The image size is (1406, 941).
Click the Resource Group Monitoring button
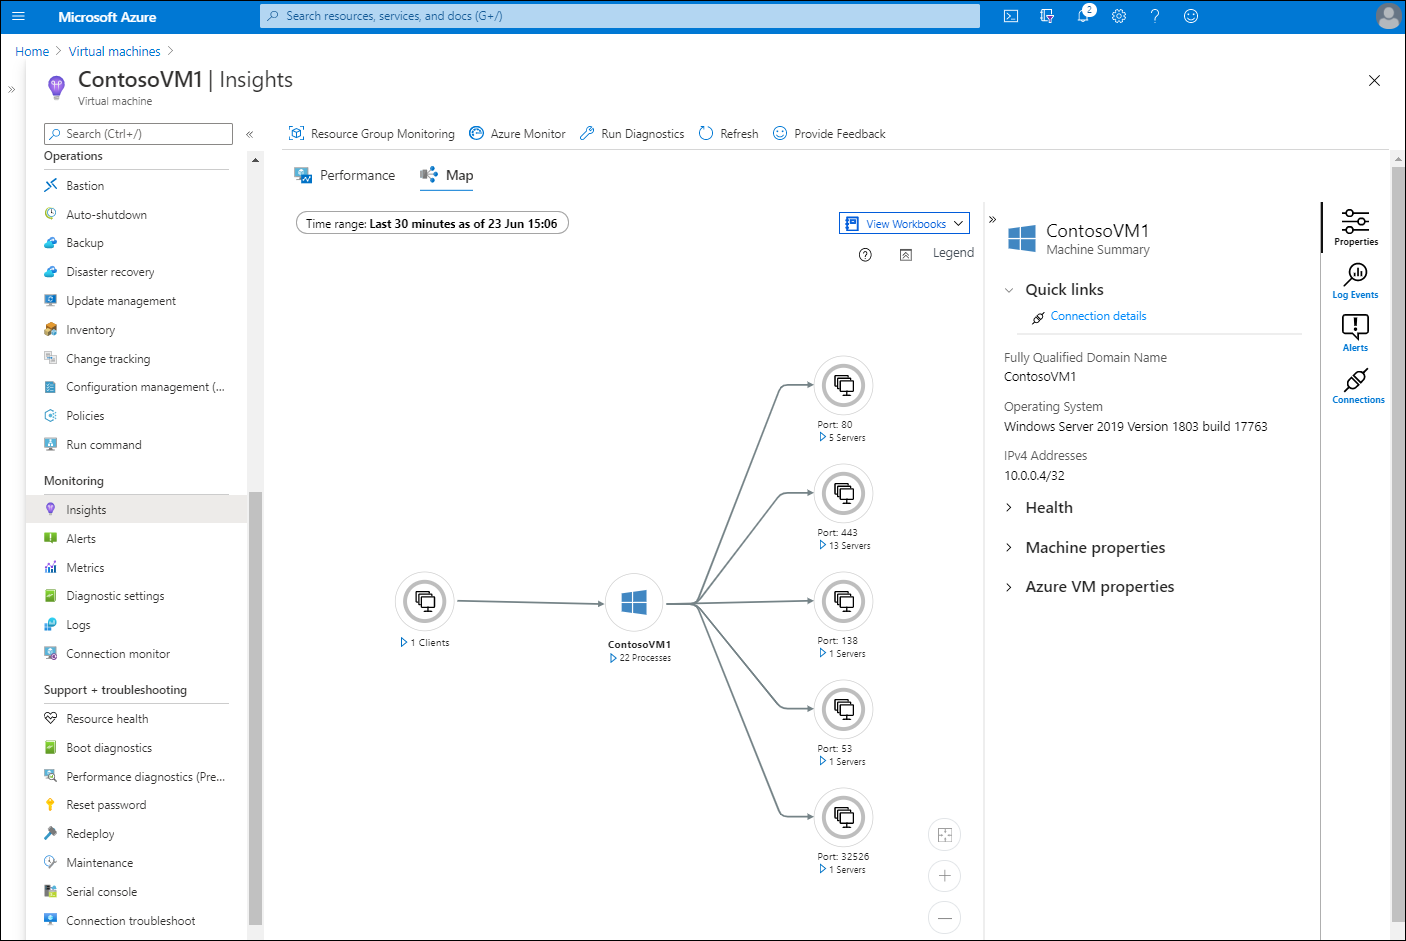click(371, 134)
